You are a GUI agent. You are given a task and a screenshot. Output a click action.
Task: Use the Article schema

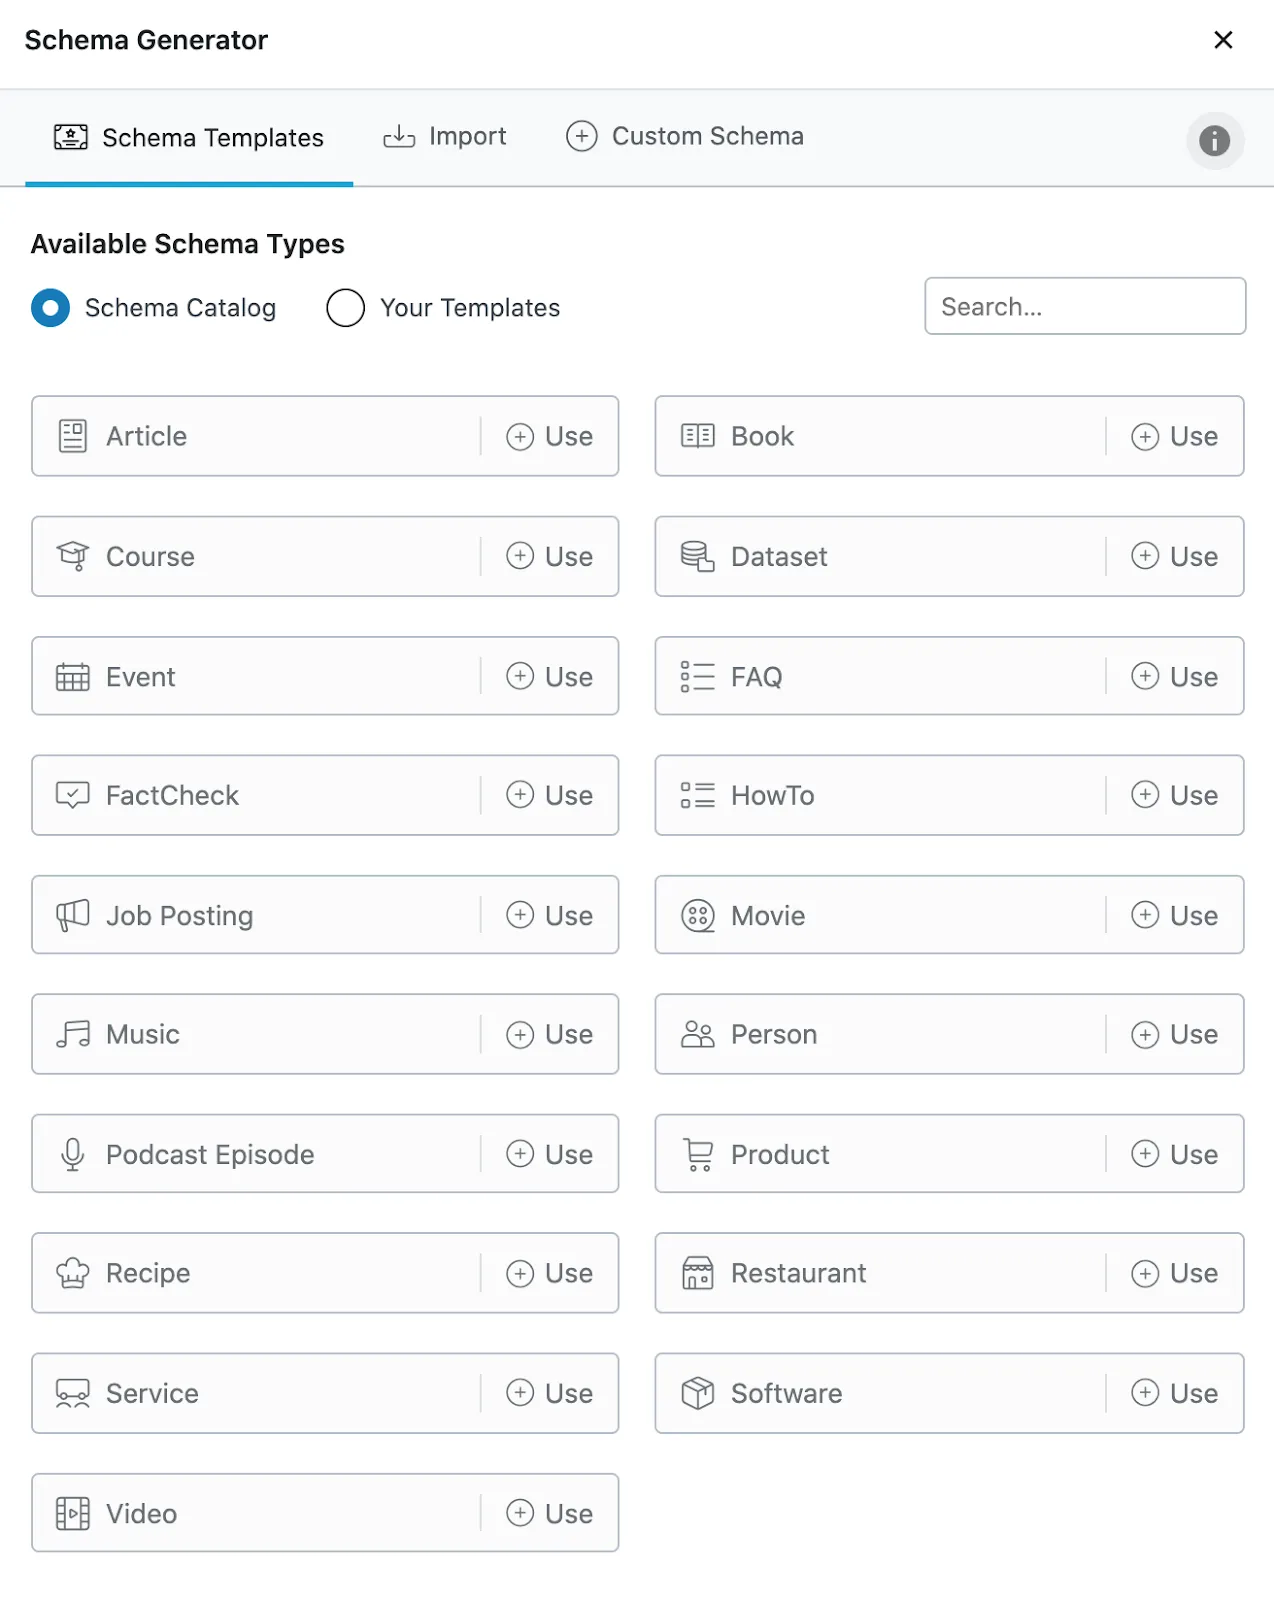tap(549, 436)
